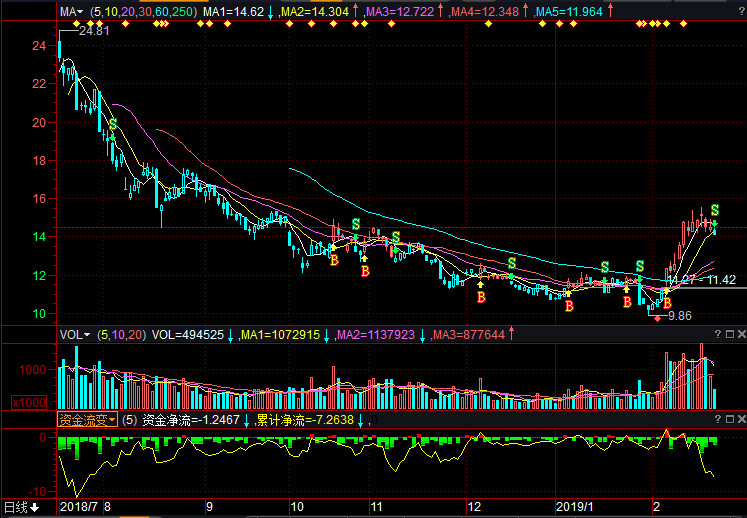Click the 24.81 high price label
747x518 pixels.
93,32
